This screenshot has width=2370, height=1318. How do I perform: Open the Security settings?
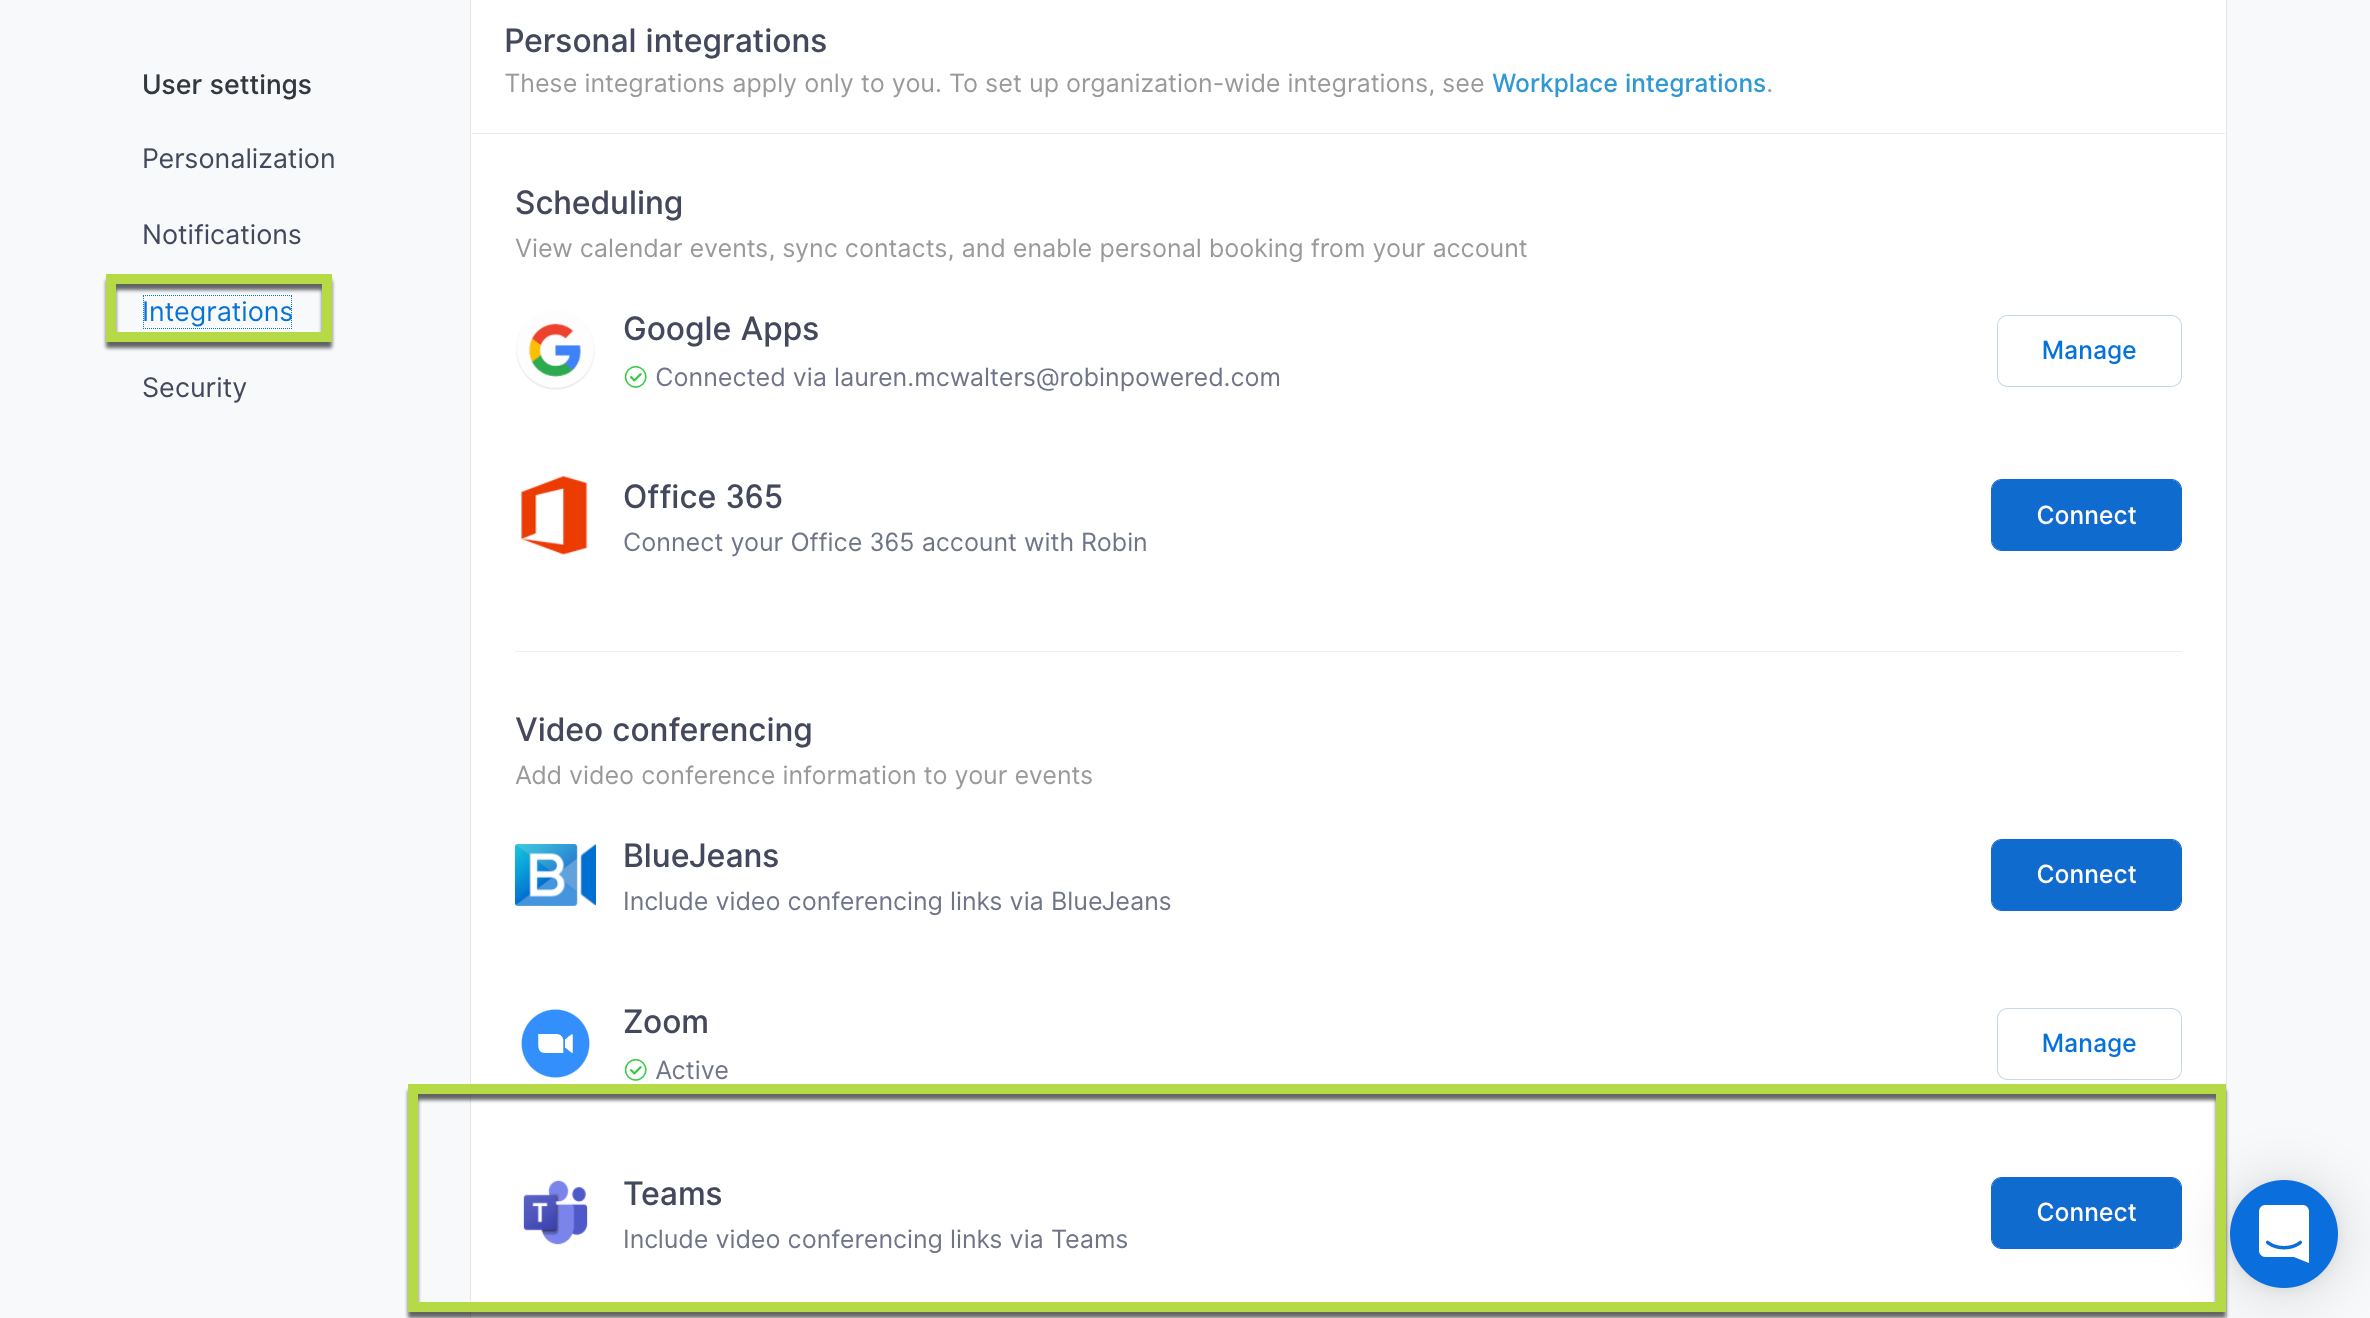pyautogui.click(x=194, y=387)
